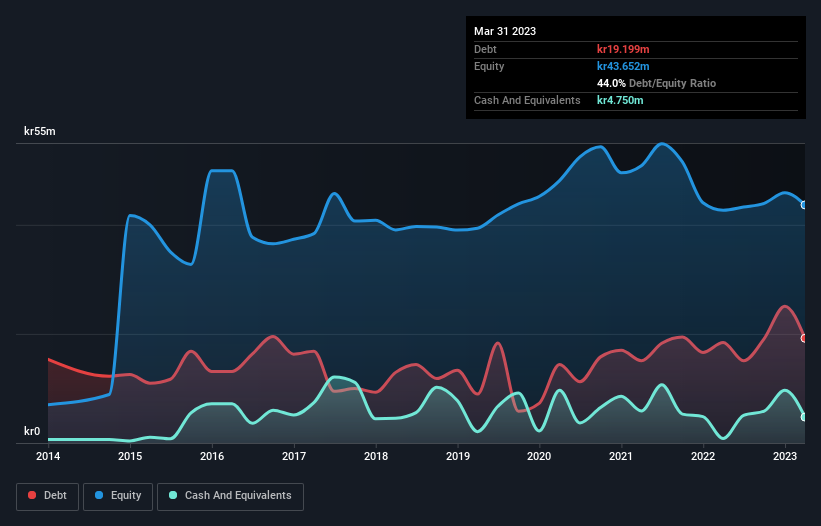Click the kr0 y-axis label
The height and width of the screenshot is (526, 821).
click(32, 431)
